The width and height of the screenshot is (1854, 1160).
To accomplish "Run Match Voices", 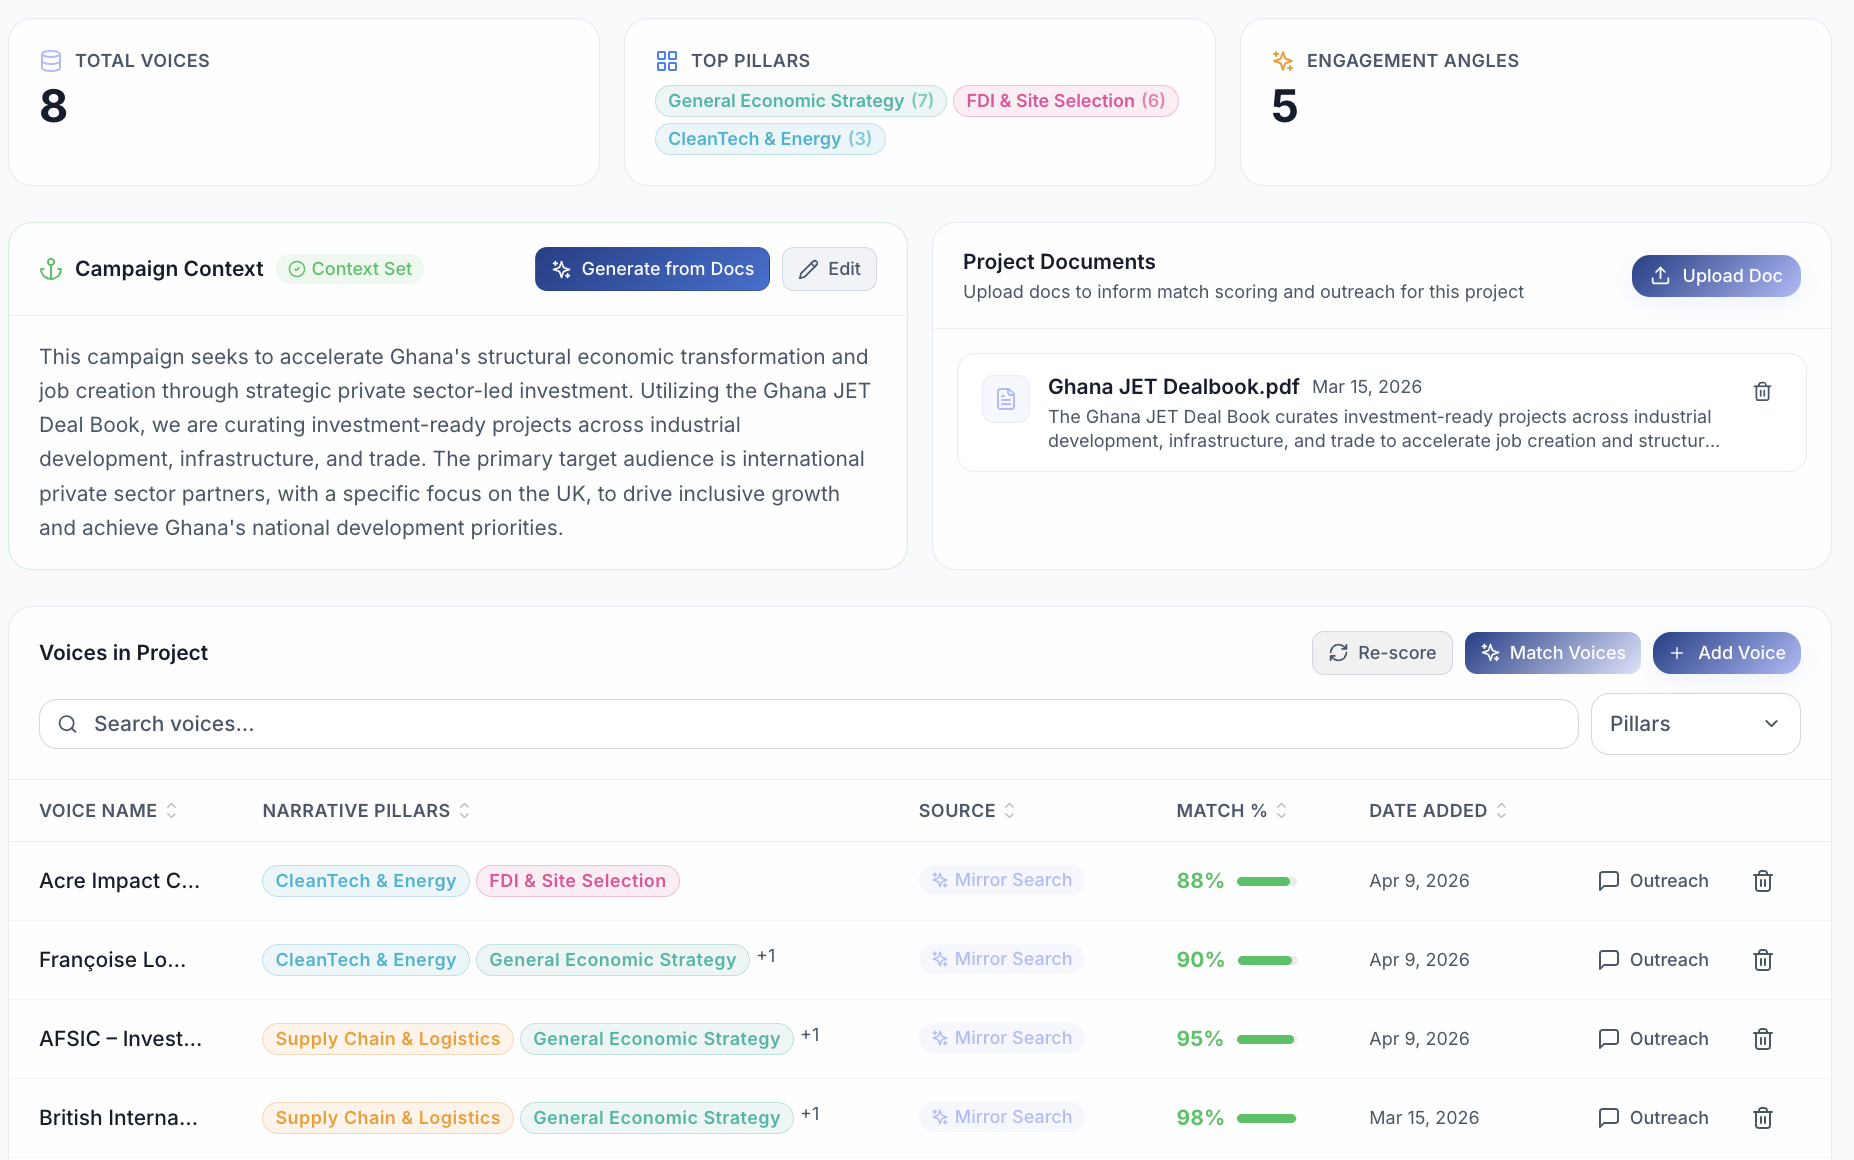I will [x=1552, y=653].
